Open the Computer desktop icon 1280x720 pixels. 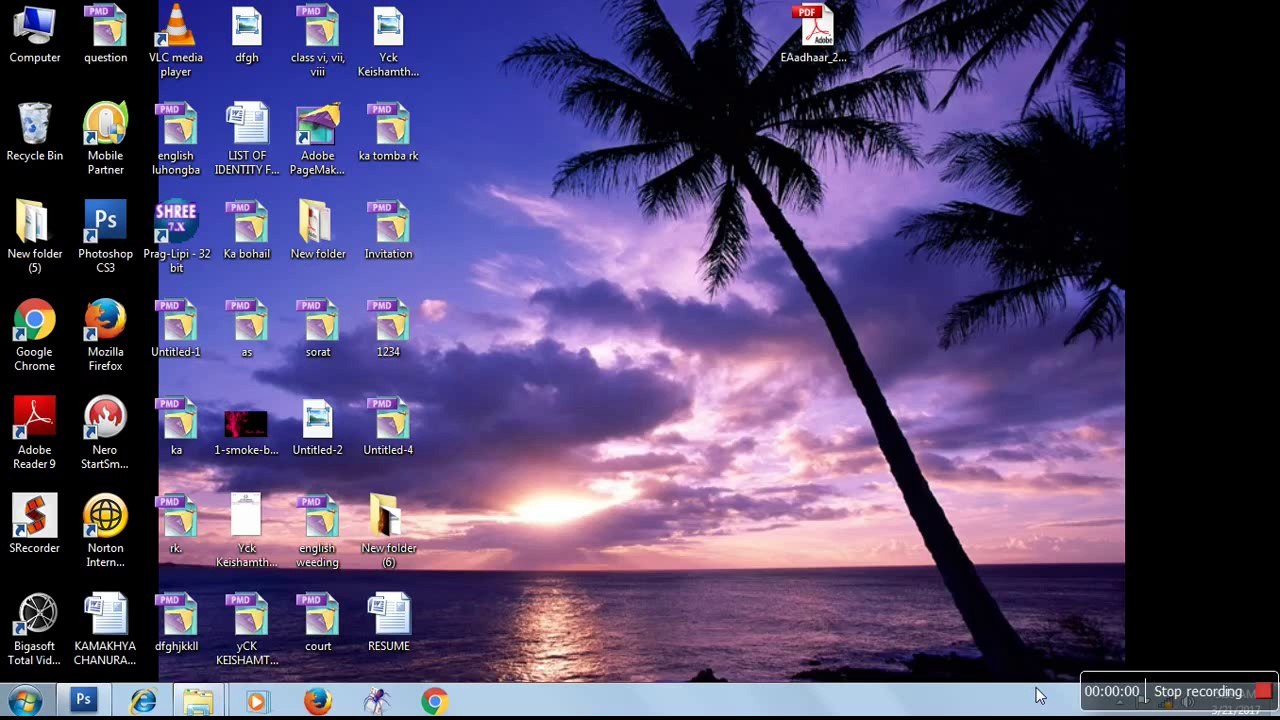coord(34,35)
